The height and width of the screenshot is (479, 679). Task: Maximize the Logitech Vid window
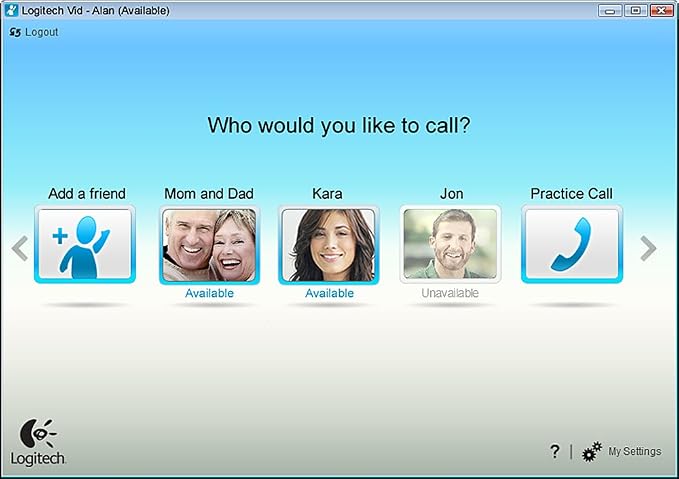point(635,10)
